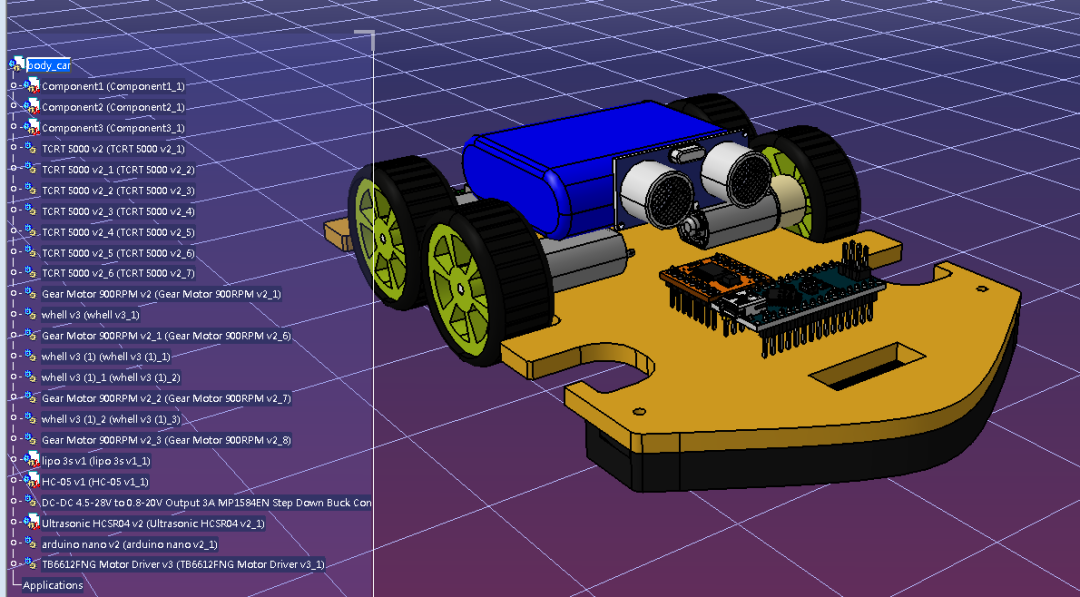
Task: Select TCRT 5000 v2 (TCRT 5000 v2_1)
Action: [x=113, y=149]
